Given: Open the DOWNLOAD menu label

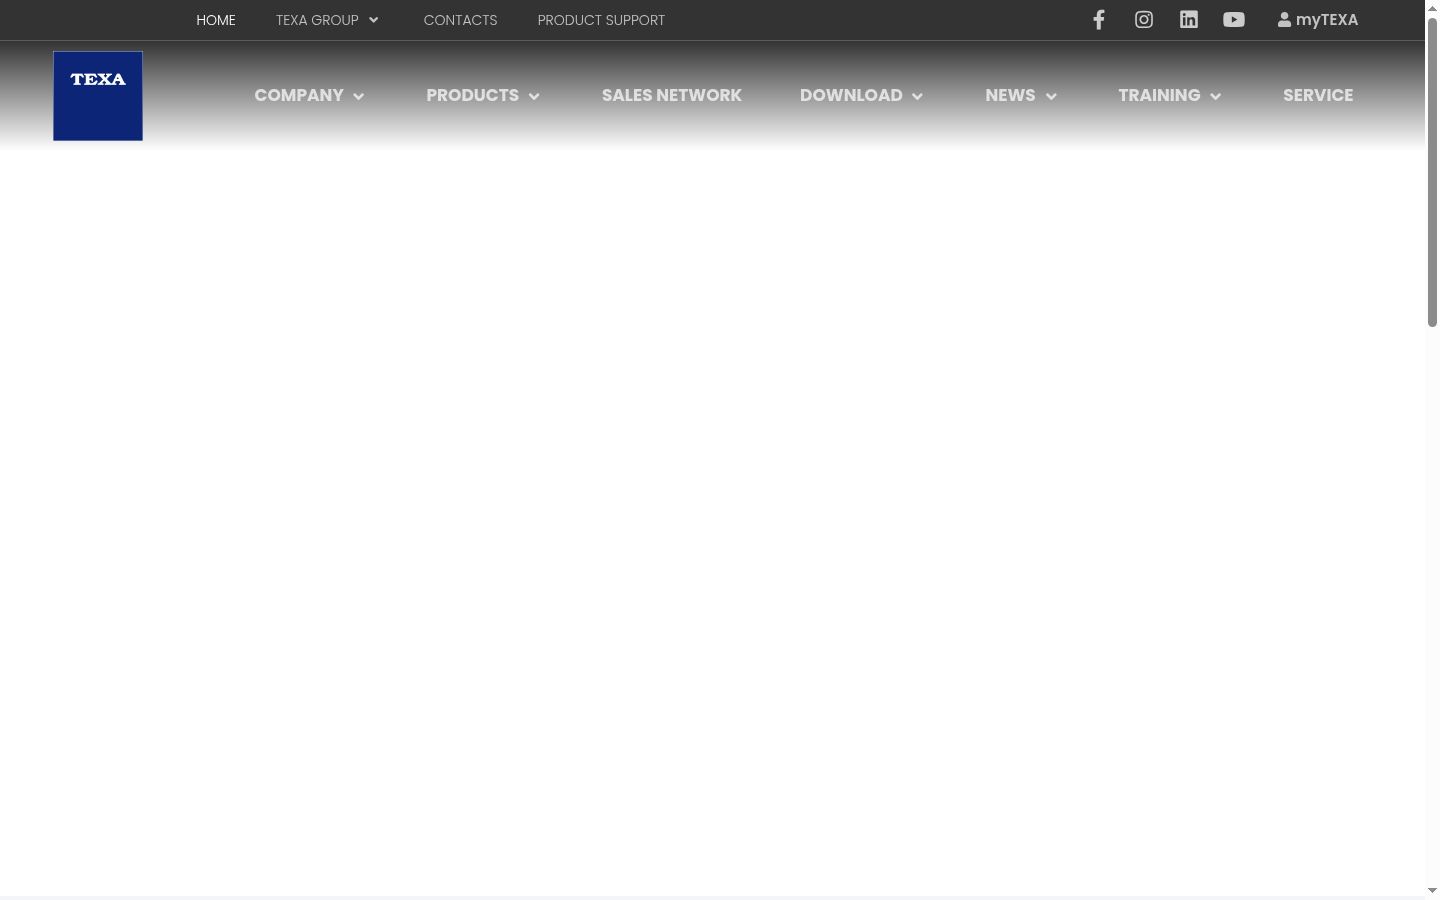Looking at the screenshot, I should pyautogui.click(x=851, y=95).
